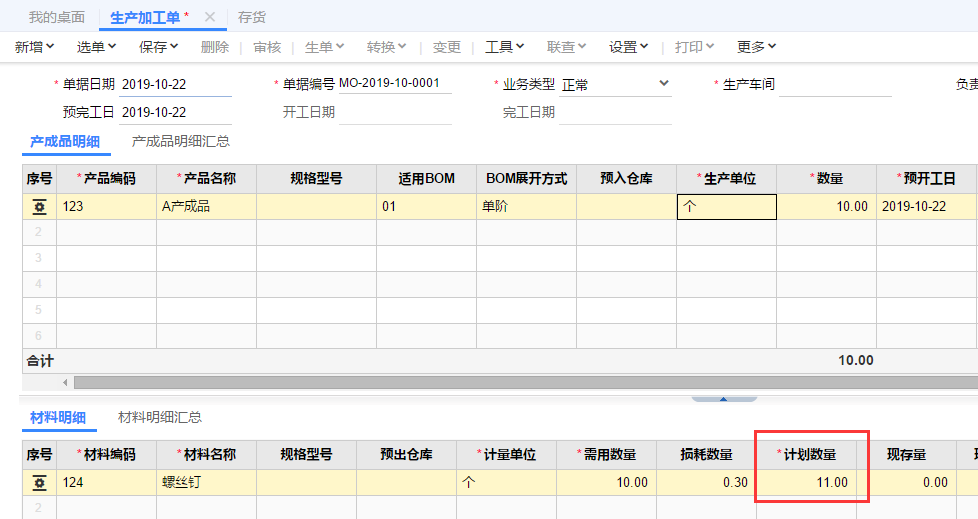Open the 新增 dropdown menu
The width and height of the screenshot is (978, 519).
click(x=36, y=47)
